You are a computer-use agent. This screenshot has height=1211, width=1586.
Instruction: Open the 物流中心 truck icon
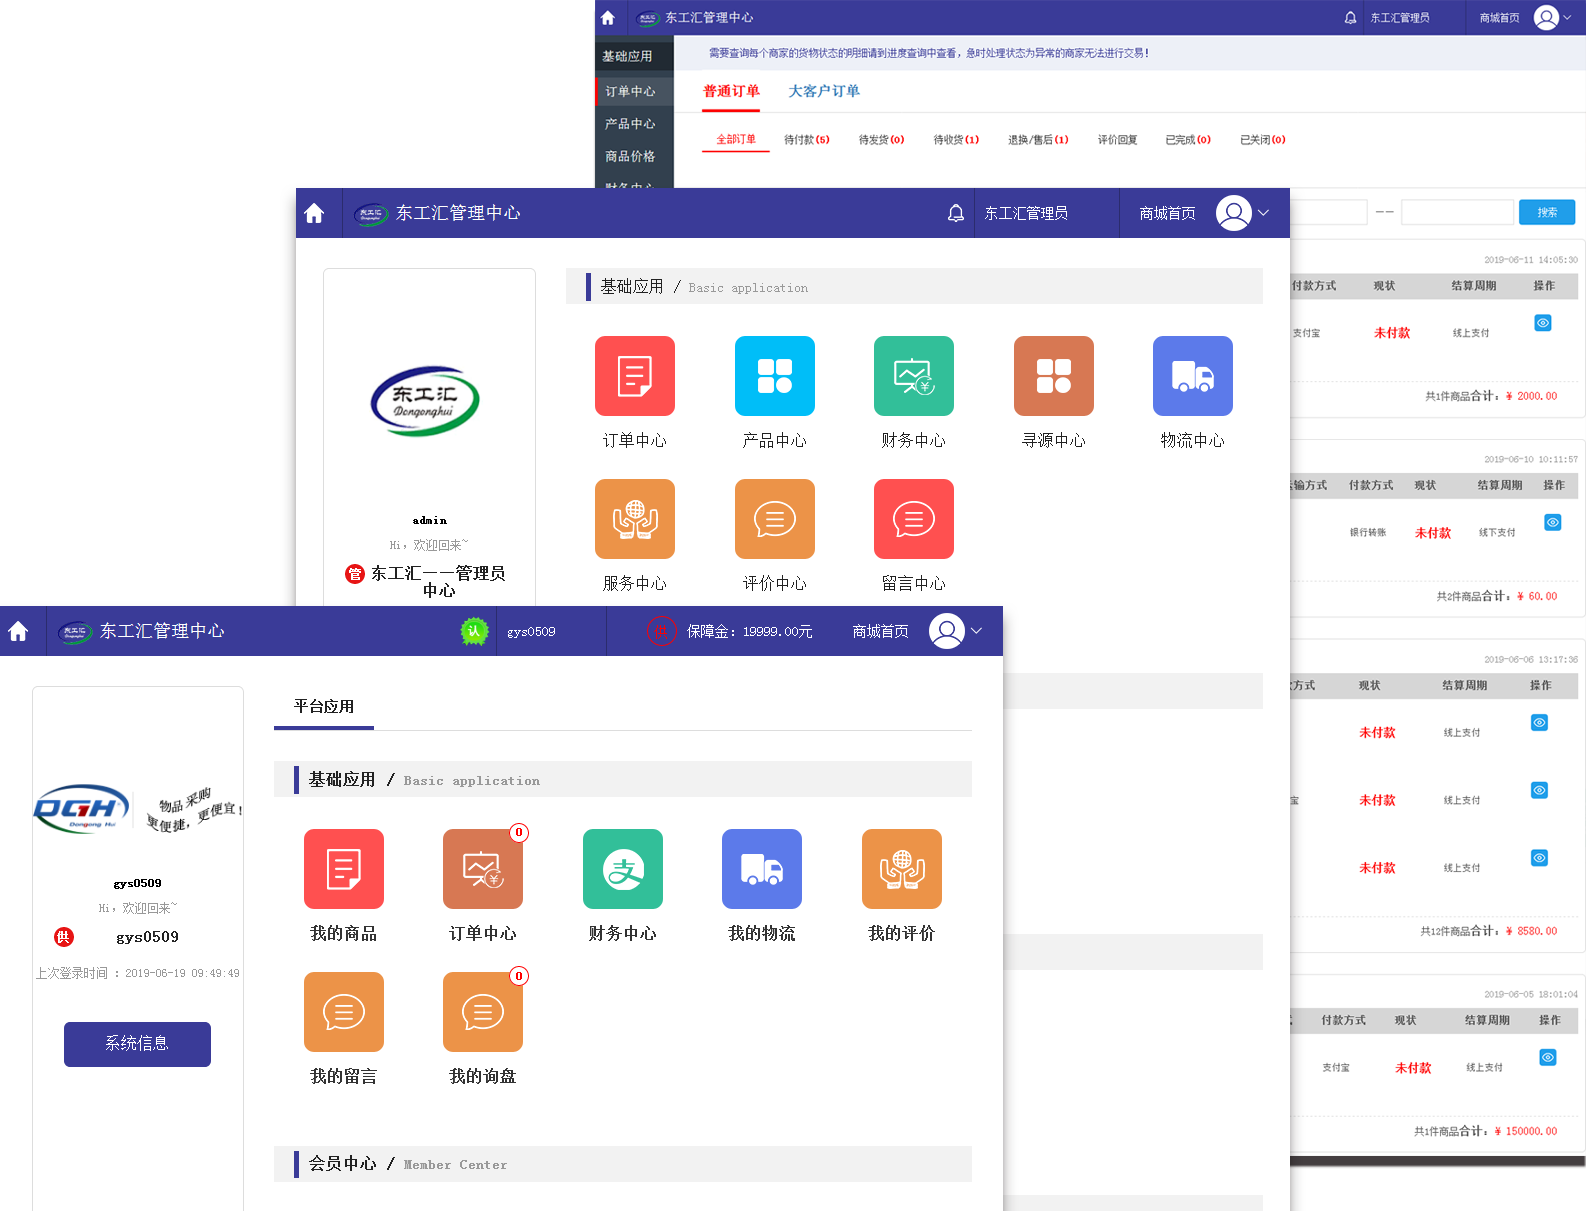[1192, 376]
